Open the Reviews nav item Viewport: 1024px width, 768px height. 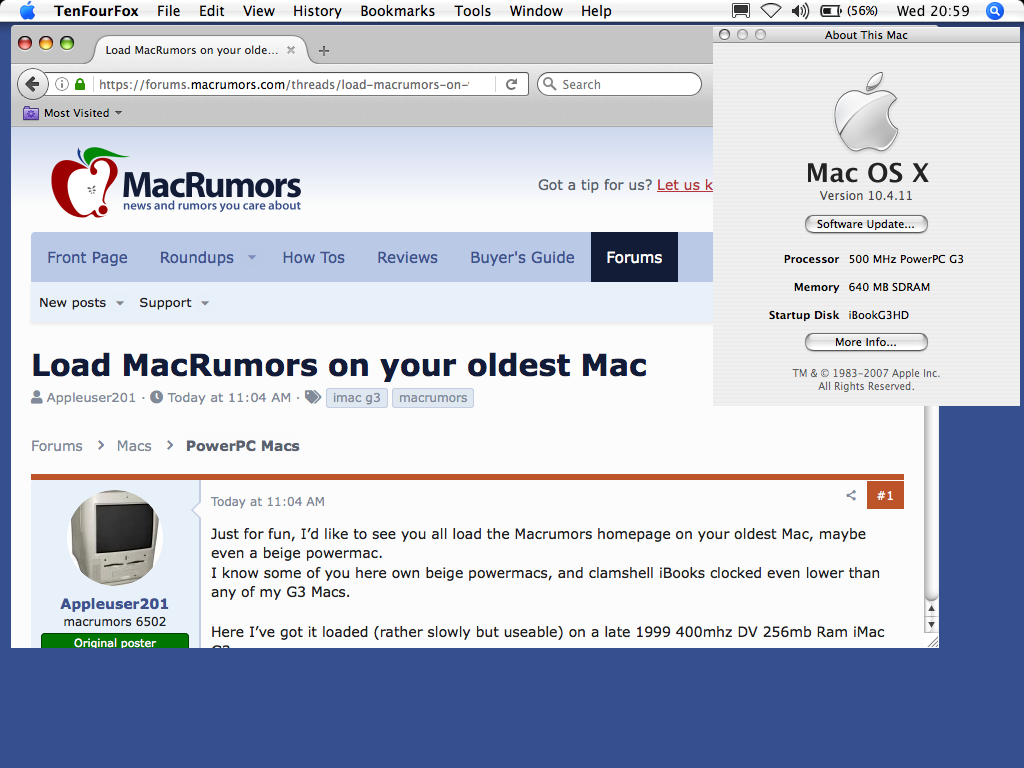408,257
